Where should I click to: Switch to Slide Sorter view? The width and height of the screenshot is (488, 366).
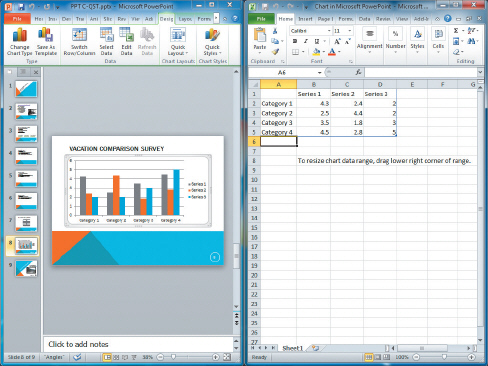[116, 357]
